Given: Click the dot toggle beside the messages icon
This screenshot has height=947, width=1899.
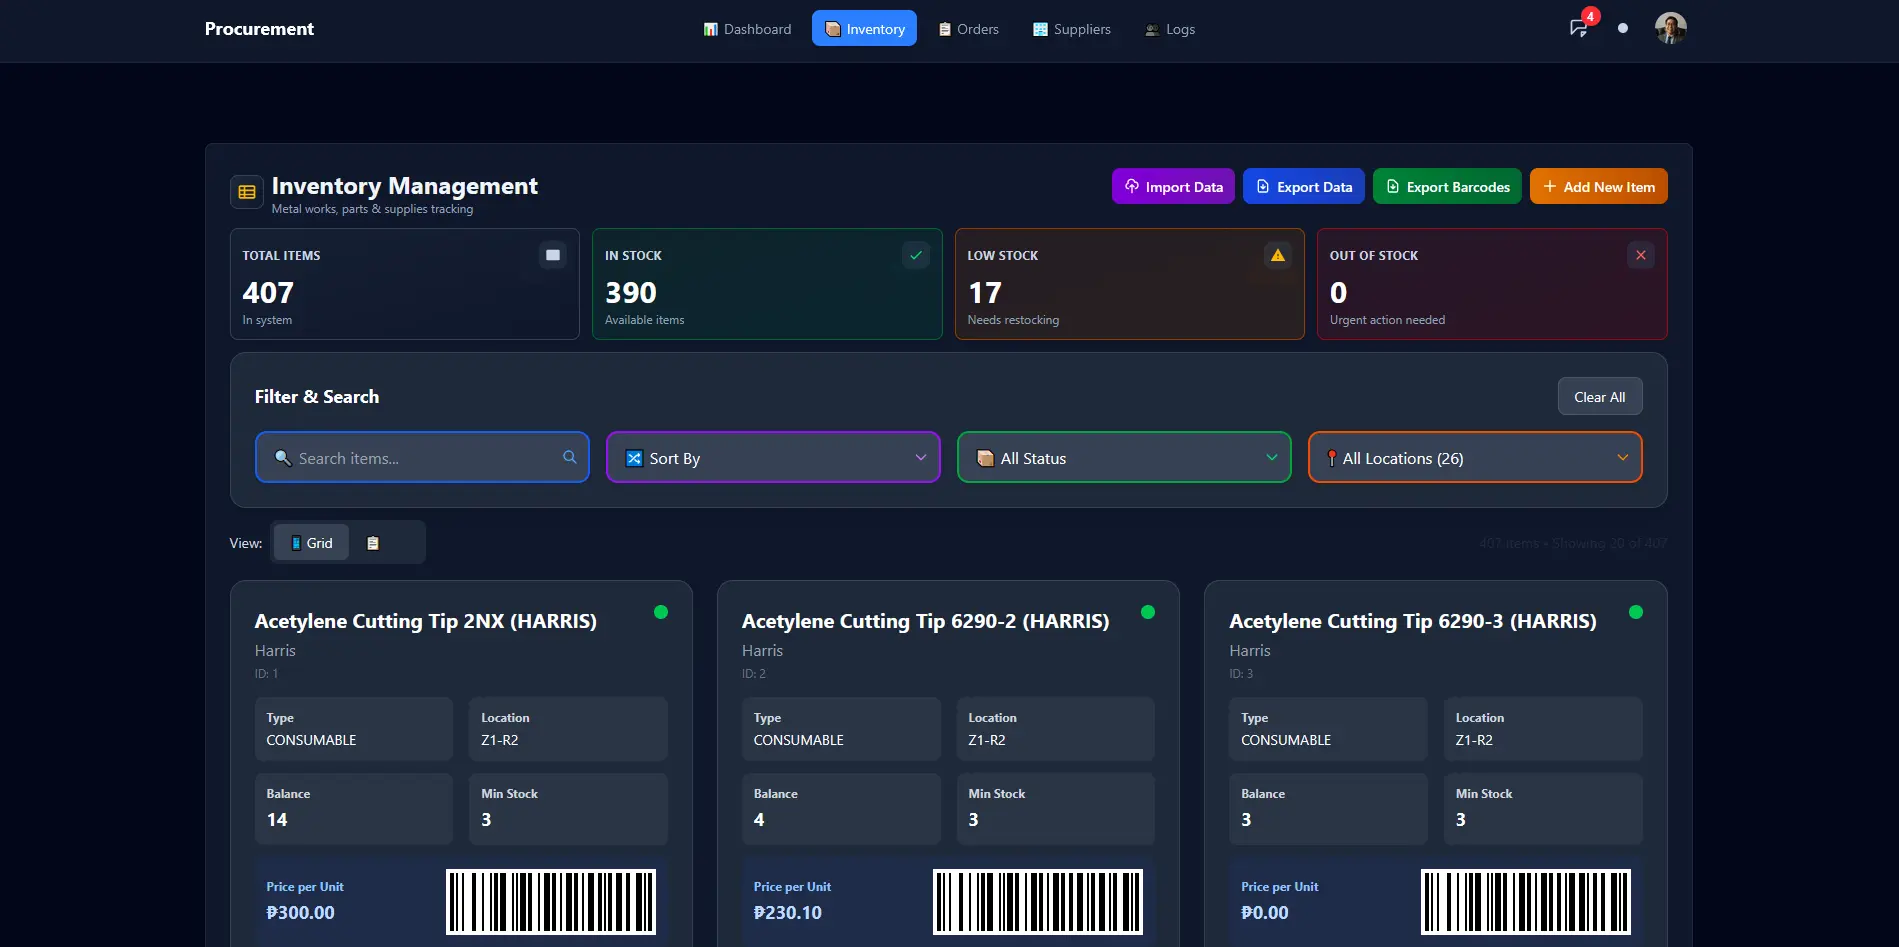Looking at the screenshot, I should click(1622, 29).
